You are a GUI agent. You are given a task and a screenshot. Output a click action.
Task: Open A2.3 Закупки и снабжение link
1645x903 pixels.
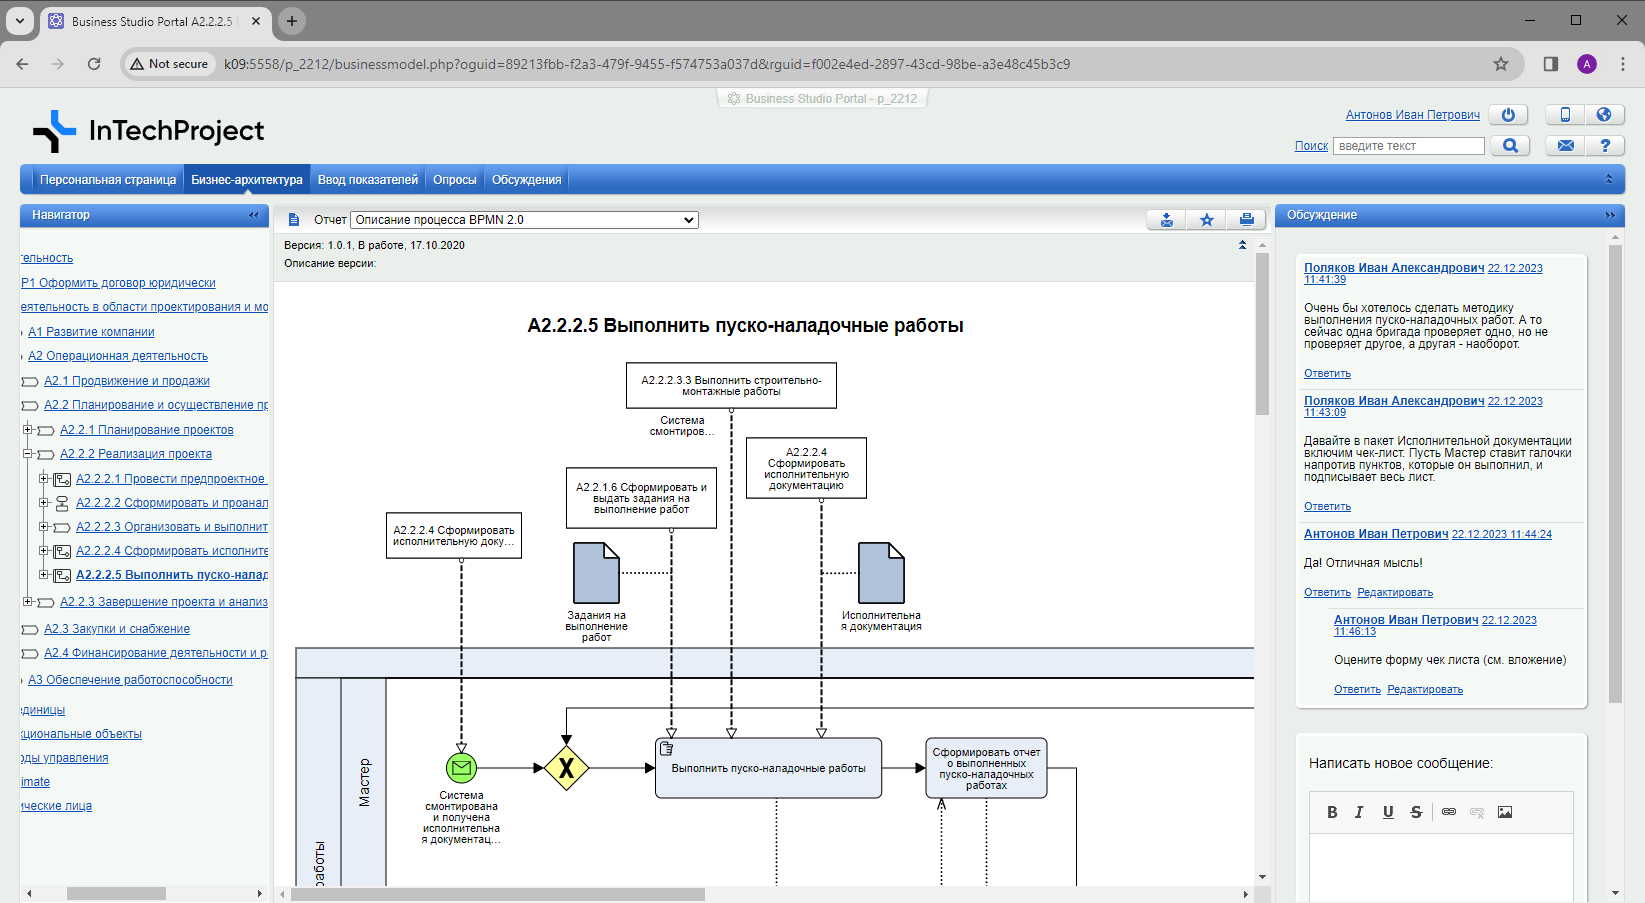(x=116, y=629)
